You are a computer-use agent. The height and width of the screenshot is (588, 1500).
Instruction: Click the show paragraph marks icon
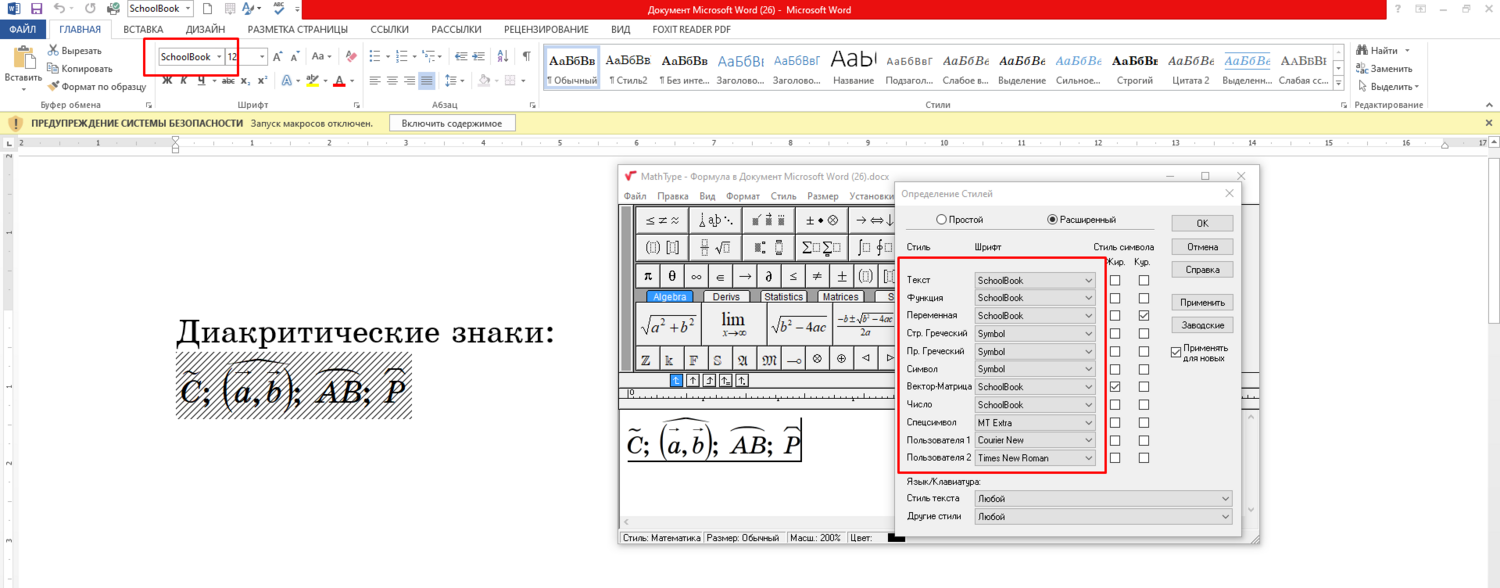(x=526, y=57)
